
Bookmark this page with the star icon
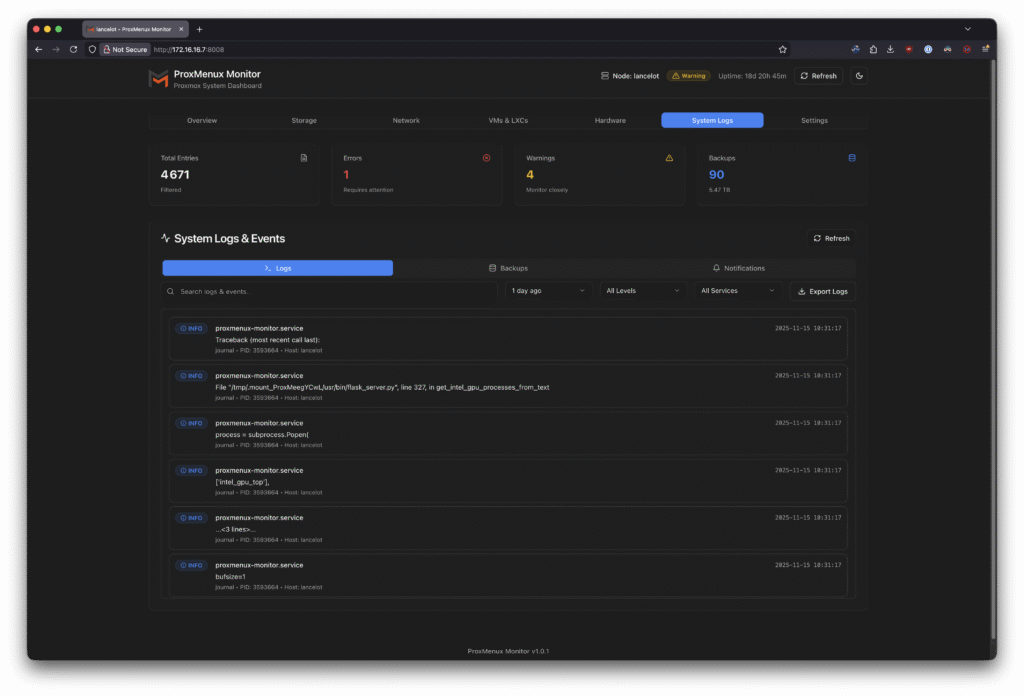point(782,49)
